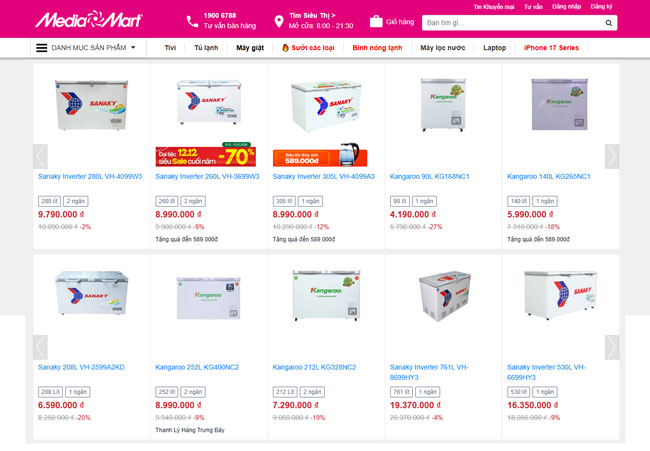The image size is (650, 451).
Task: Show next products in top row
Action: [612, 156]
